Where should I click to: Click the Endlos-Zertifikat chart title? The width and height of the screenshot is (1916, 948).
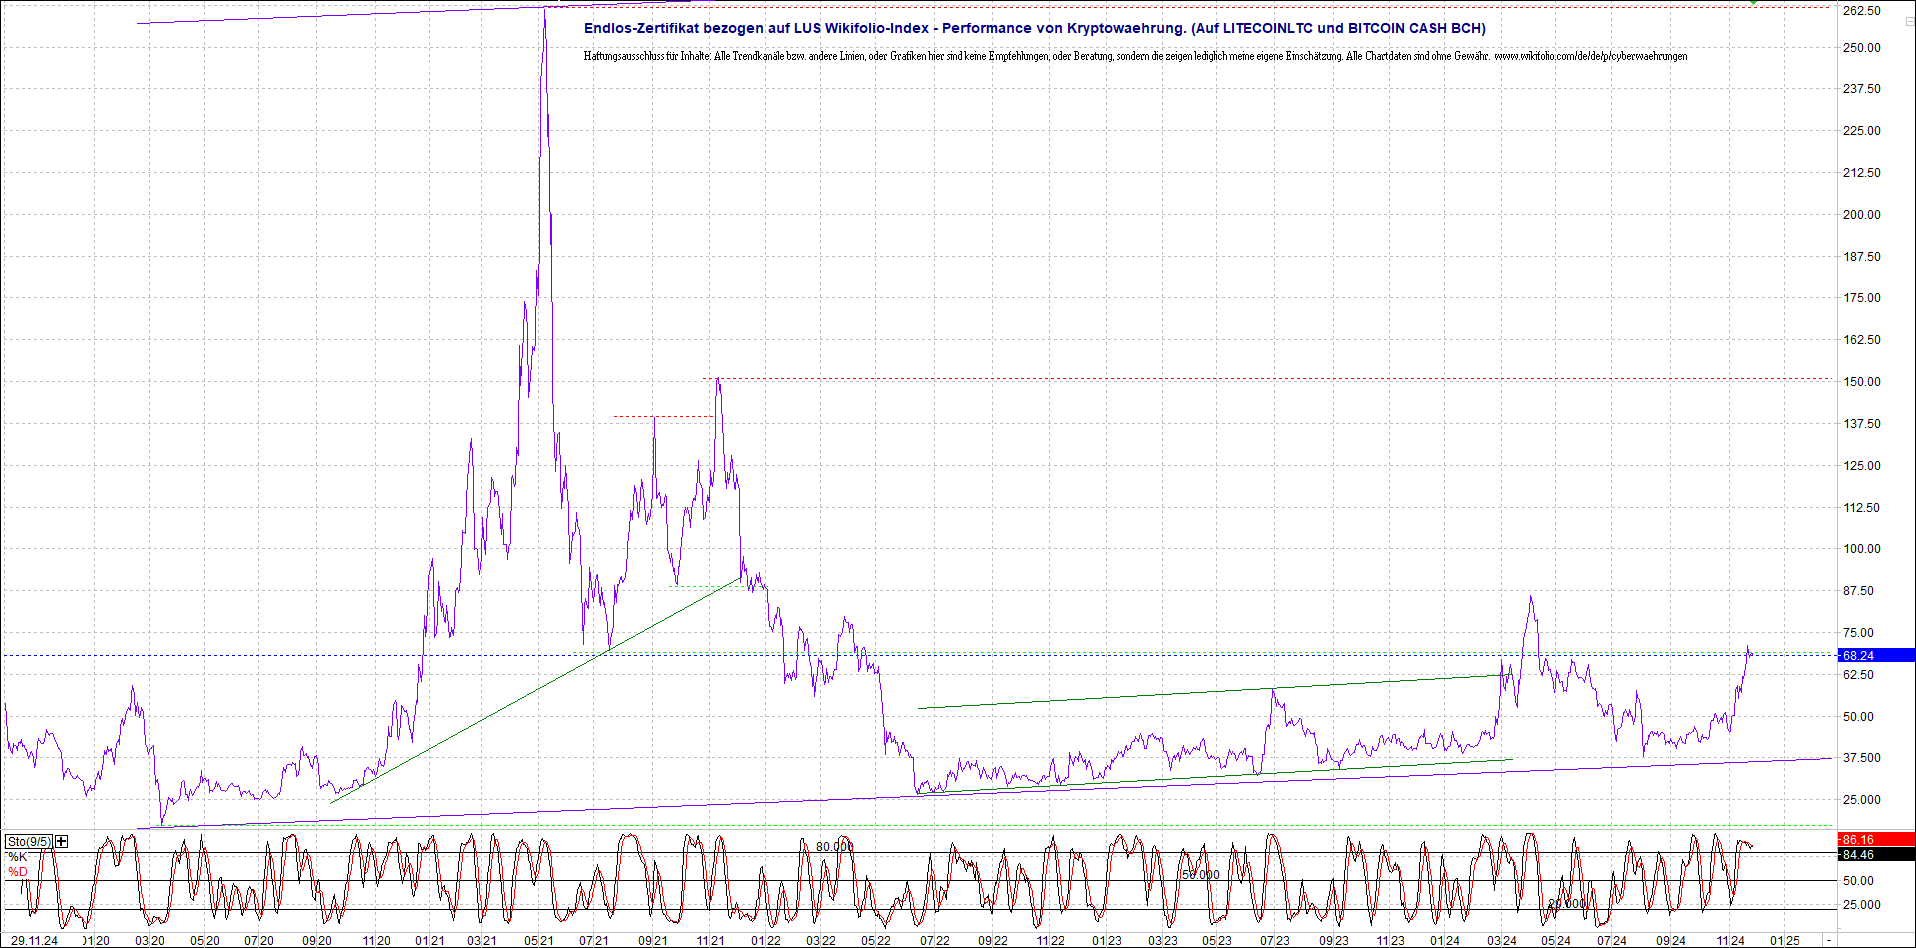pos(1034,28)
